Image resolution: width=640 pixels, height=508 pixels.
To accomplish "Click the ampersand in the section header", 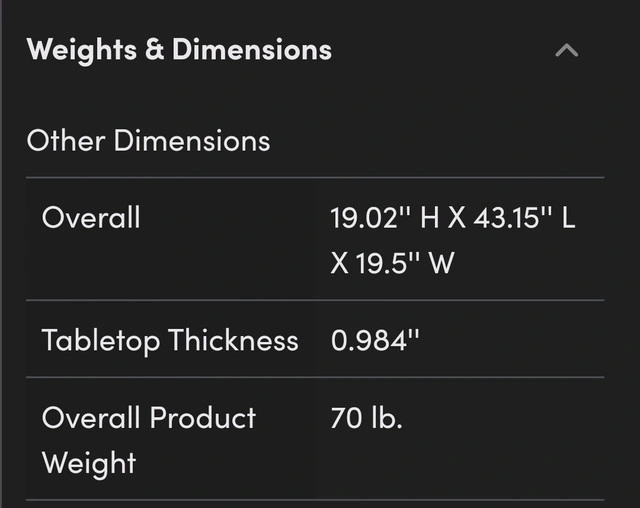I will point(154,50).
